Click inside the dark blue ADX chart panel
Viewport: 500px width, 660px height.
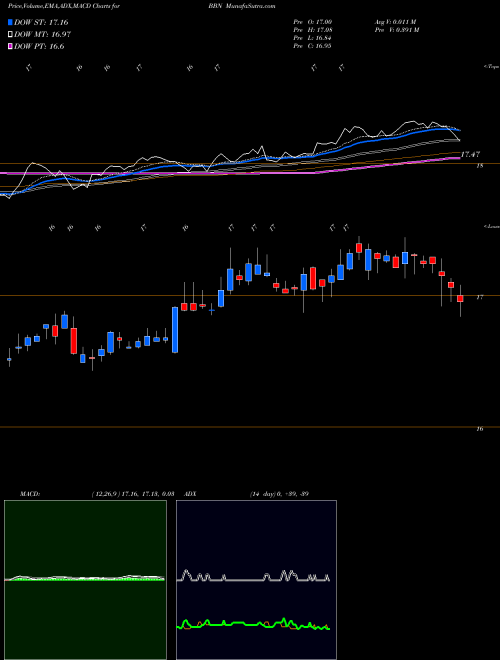pyautogui.click(x=256, y=580)
